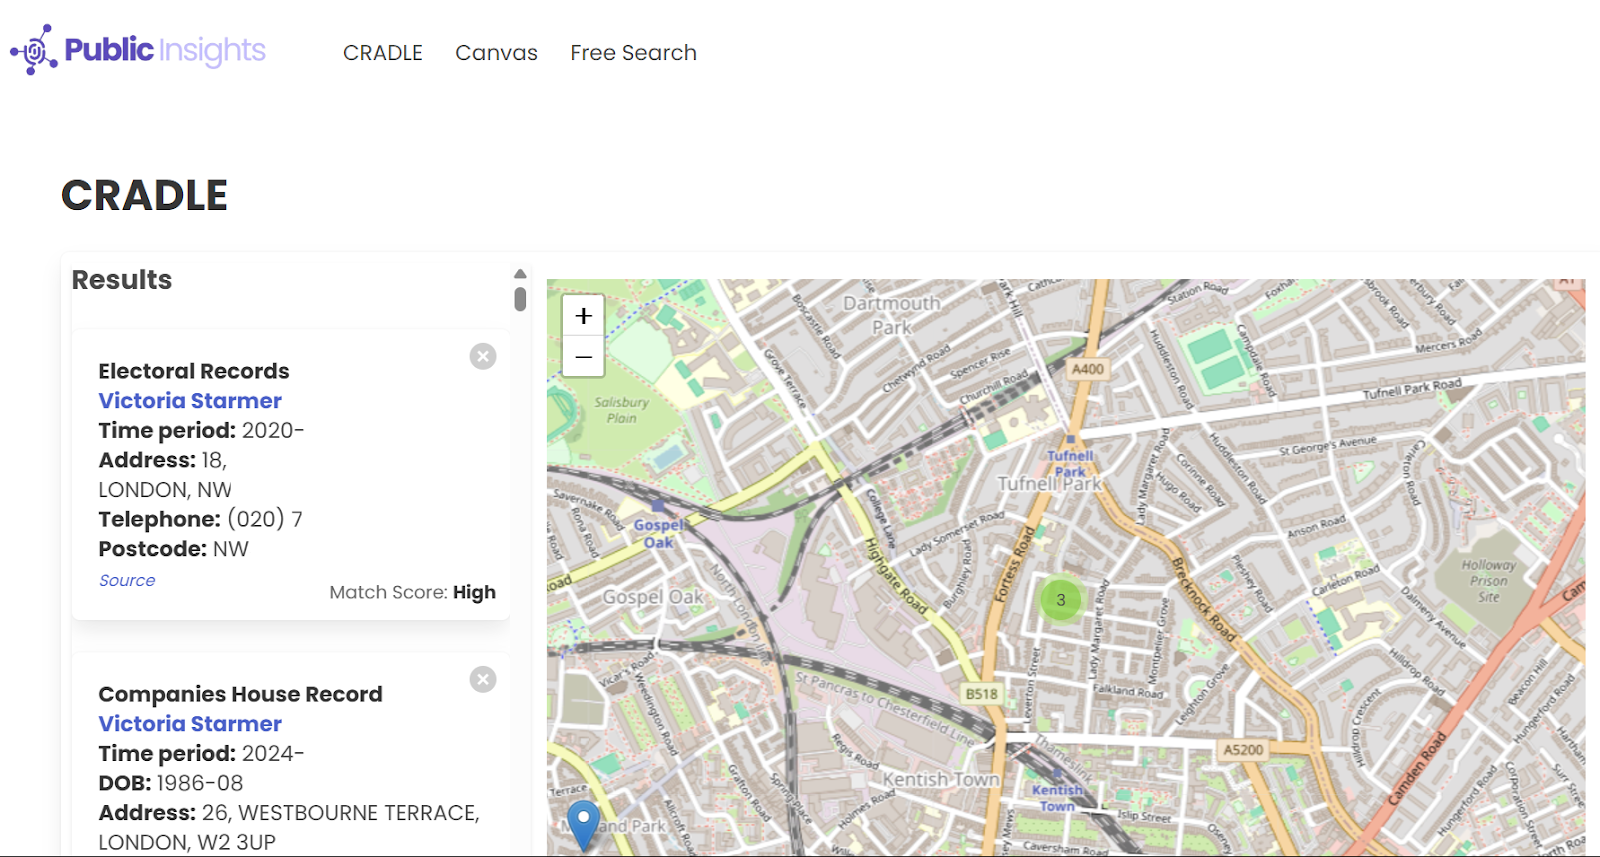Zoom in on the map
The height and width of the screenshot is (857, 1600).
(583, 316)
